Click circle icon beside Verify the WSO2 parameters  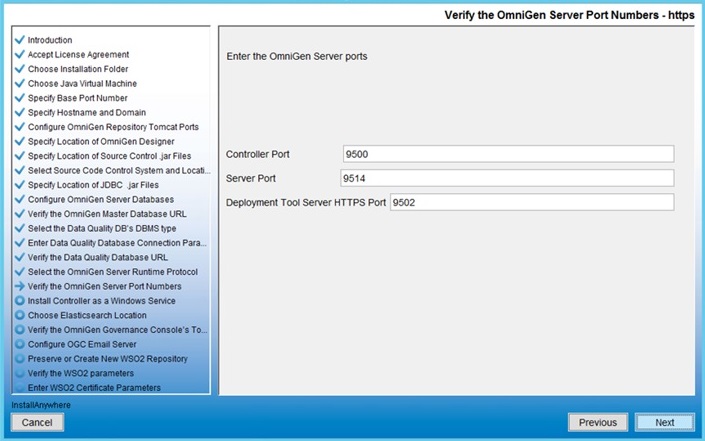coord(20,373)
